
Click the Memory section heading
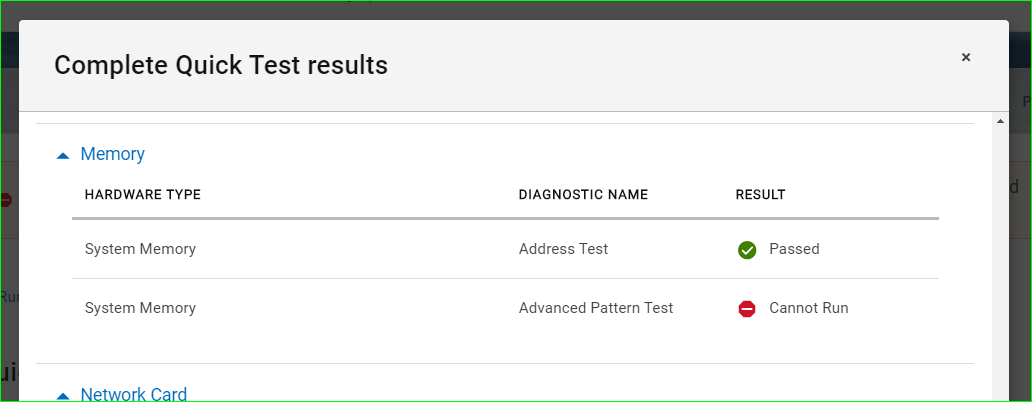coord(113,154)
